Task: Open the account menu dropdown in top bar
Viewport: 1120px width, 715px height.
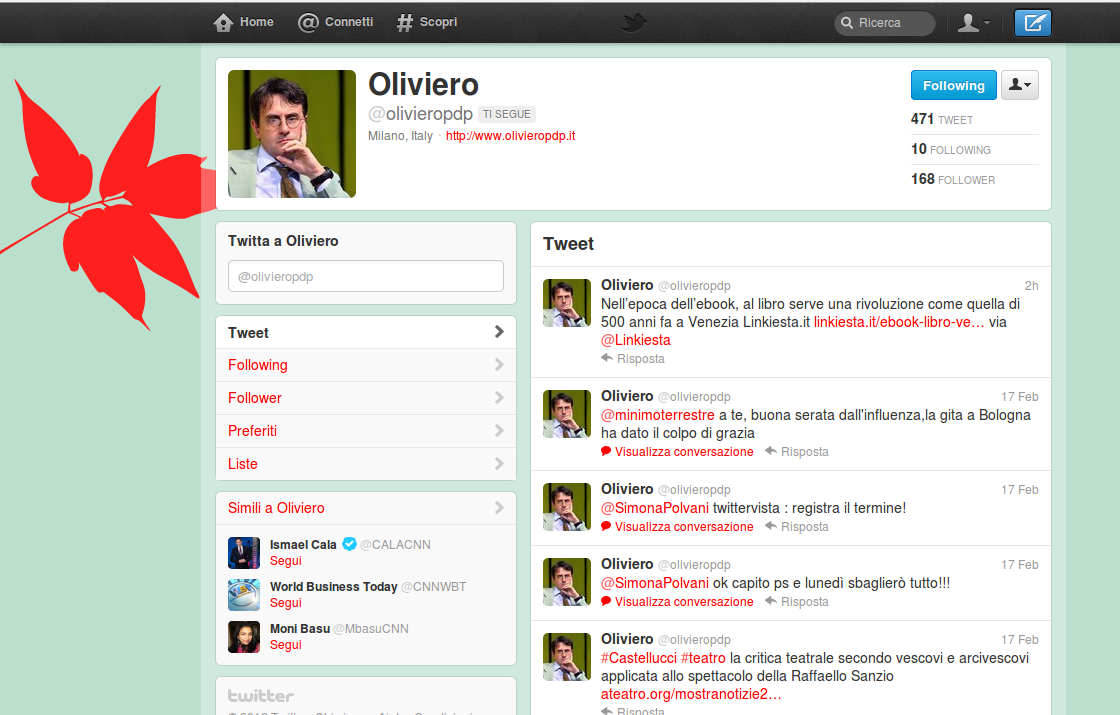Action: [973, 22]
